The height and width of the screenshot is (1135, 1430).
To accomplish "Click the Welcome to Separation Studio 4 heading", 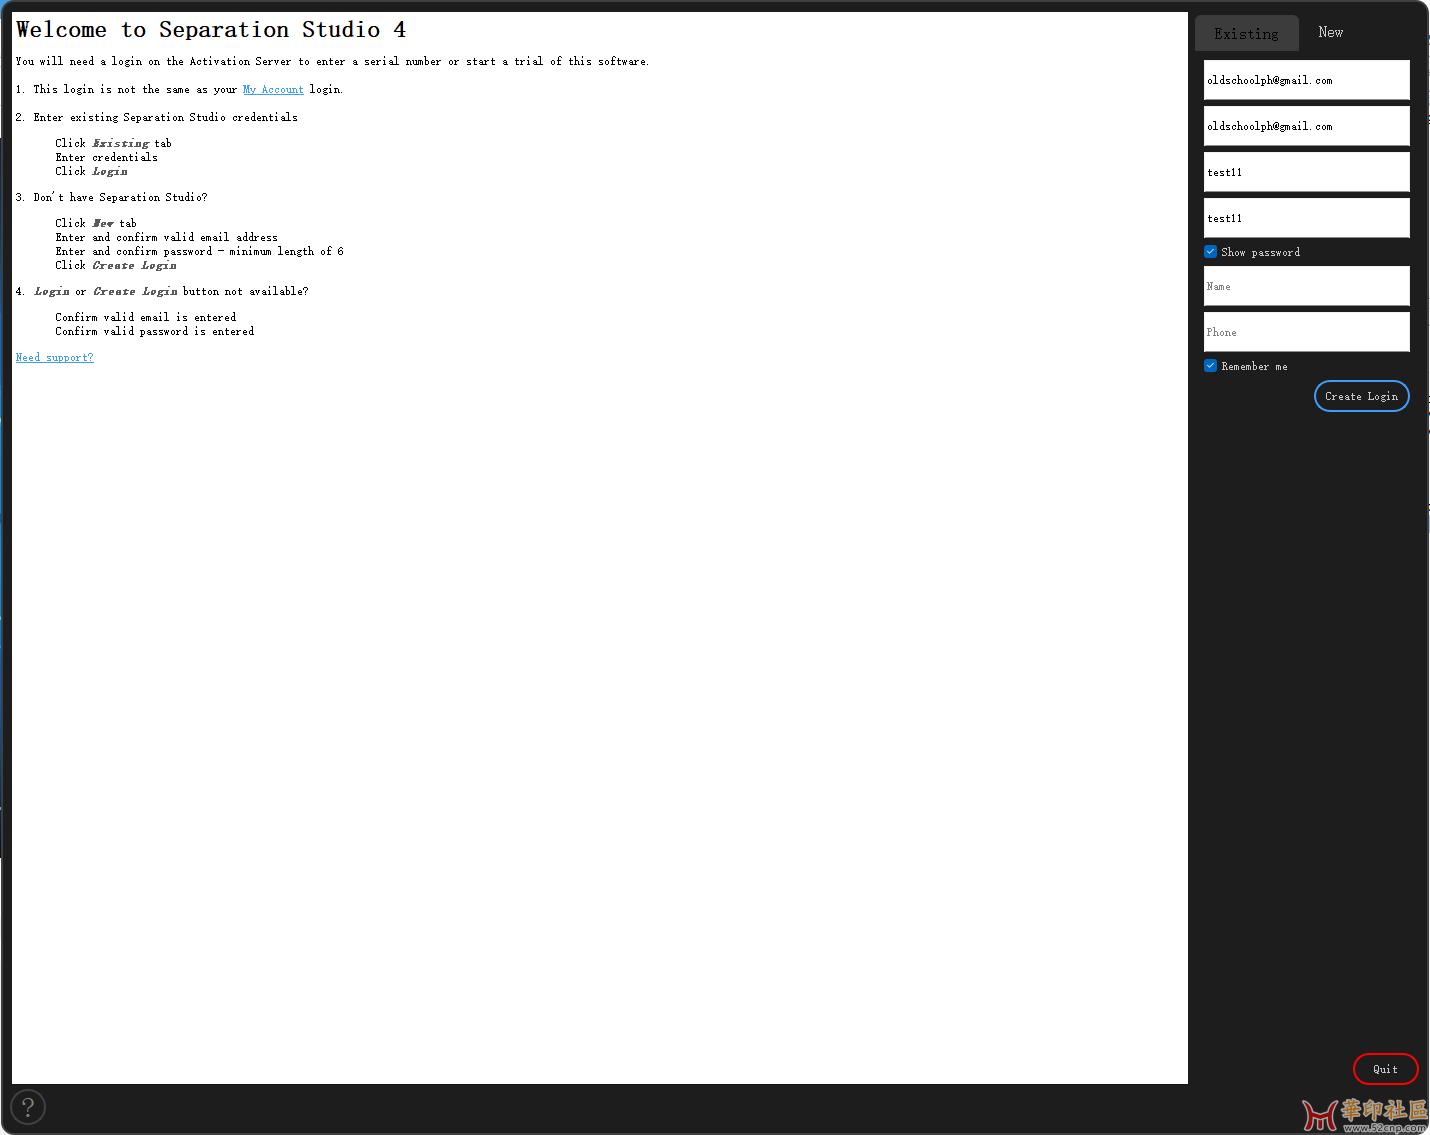I will [x=211, y=30].
